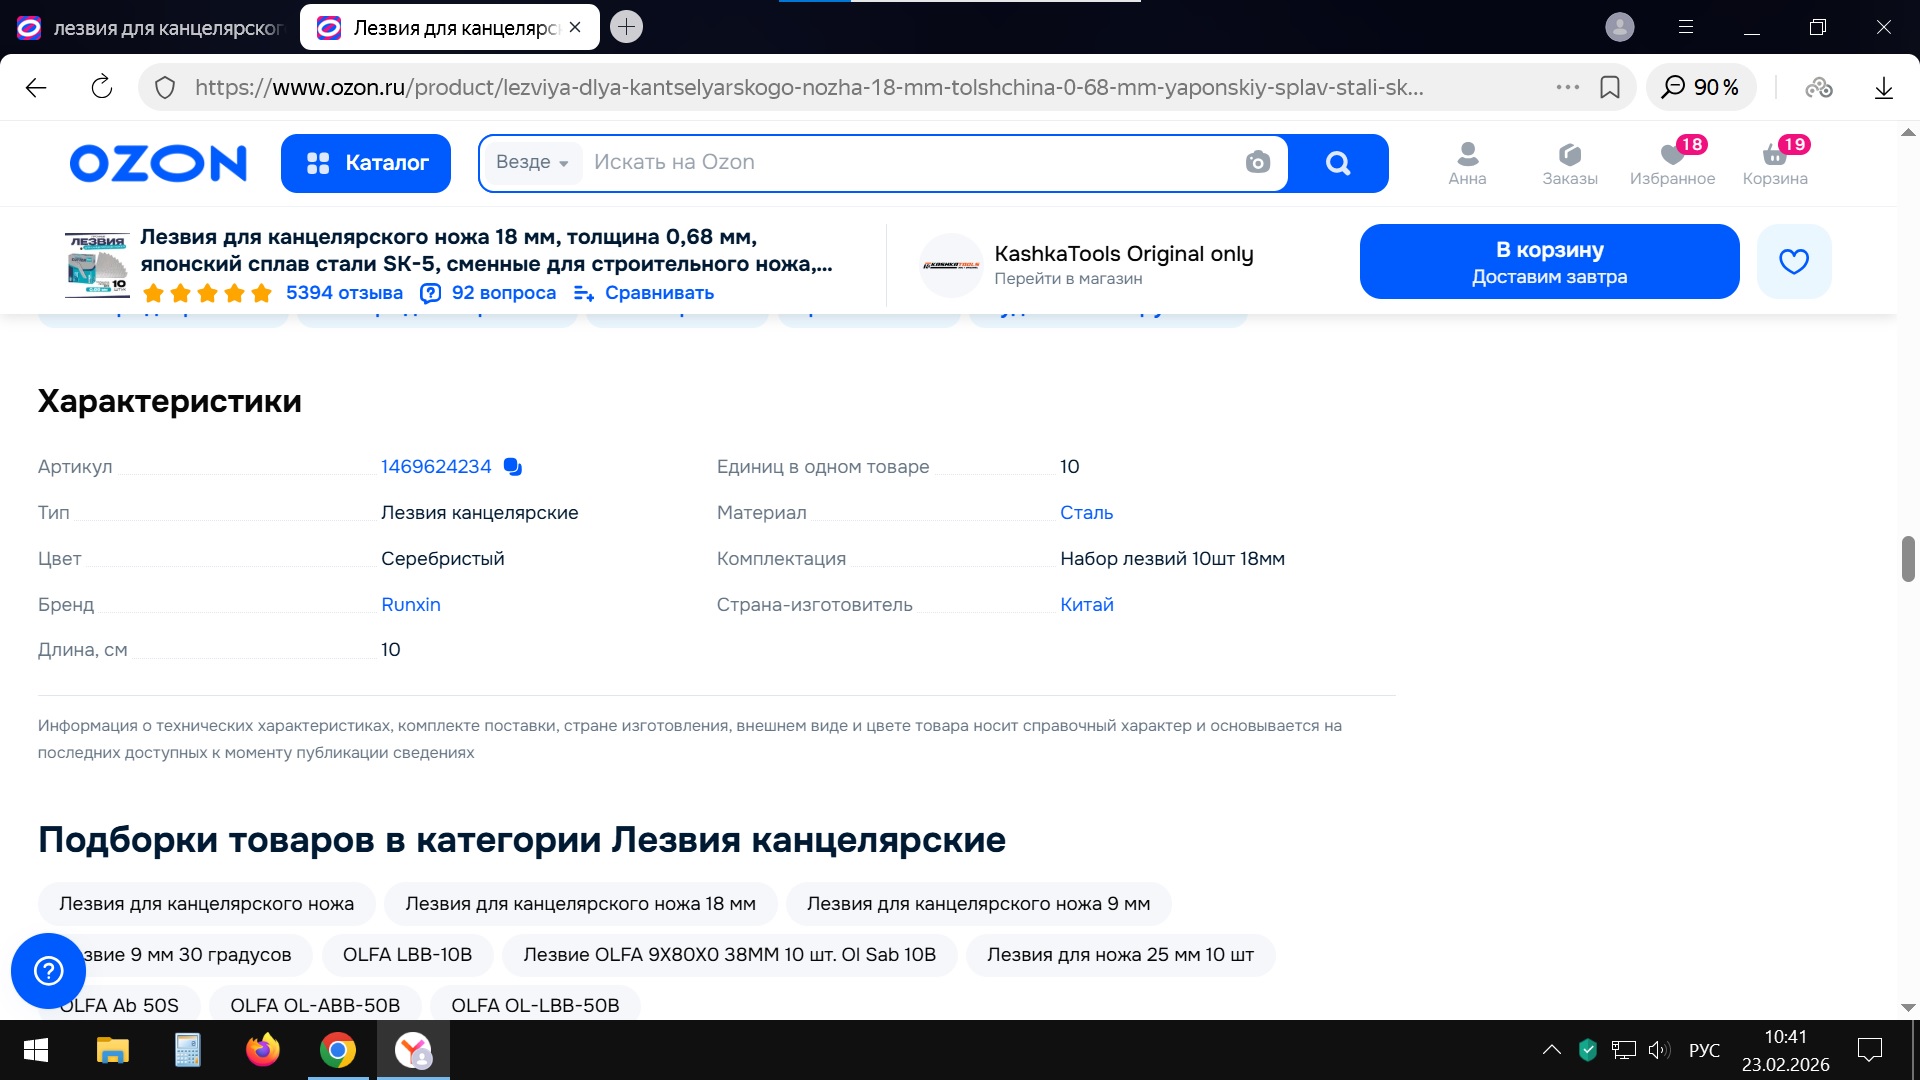
Task: Add product to favorites with heart button
Action: tap(1794, 261)
